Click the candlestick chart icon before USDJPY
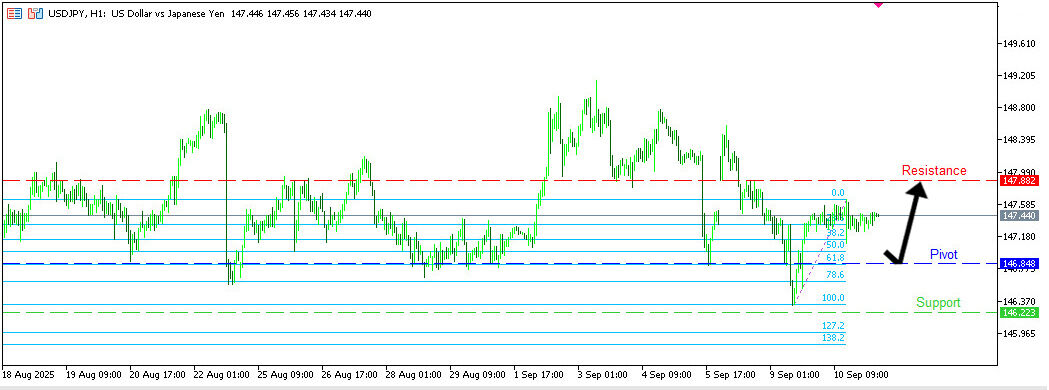This screenshot has height=390, width=1049. coord(35,13)
